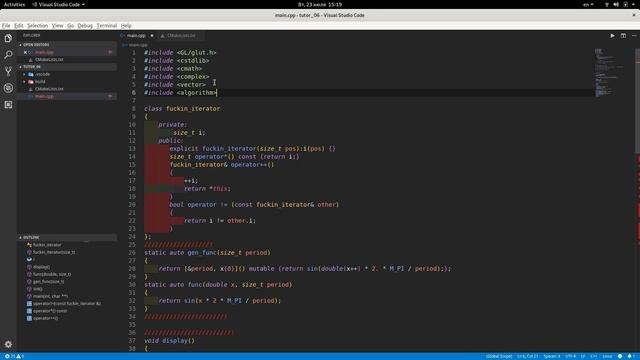
Task: Jump to main(int, char **) in Outline
Action: click(x=51, y=296)
